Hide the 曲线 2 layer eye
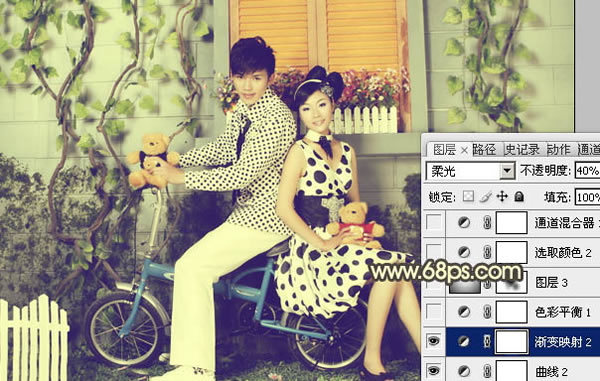 pos(434,371)
